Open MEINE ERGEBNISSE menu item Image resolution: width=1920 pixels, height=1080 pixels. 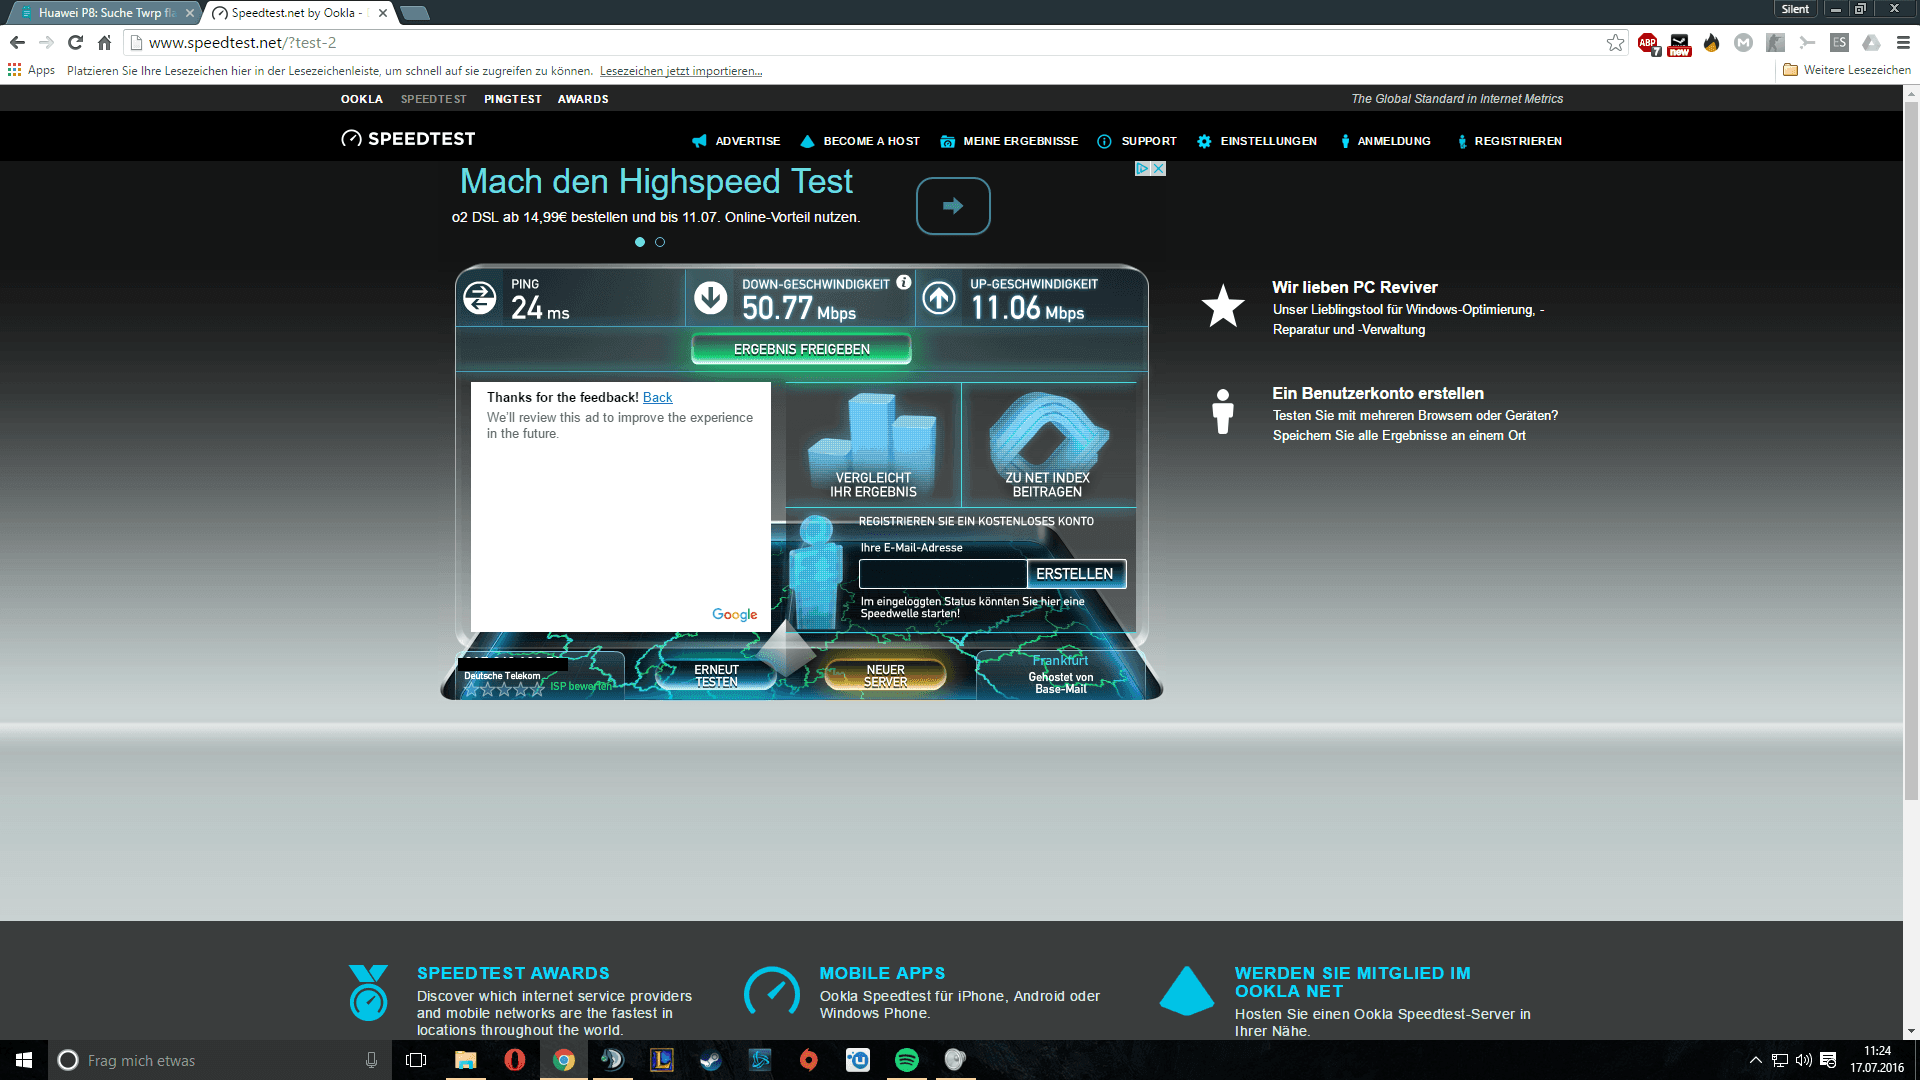[x=1009, y=141]
